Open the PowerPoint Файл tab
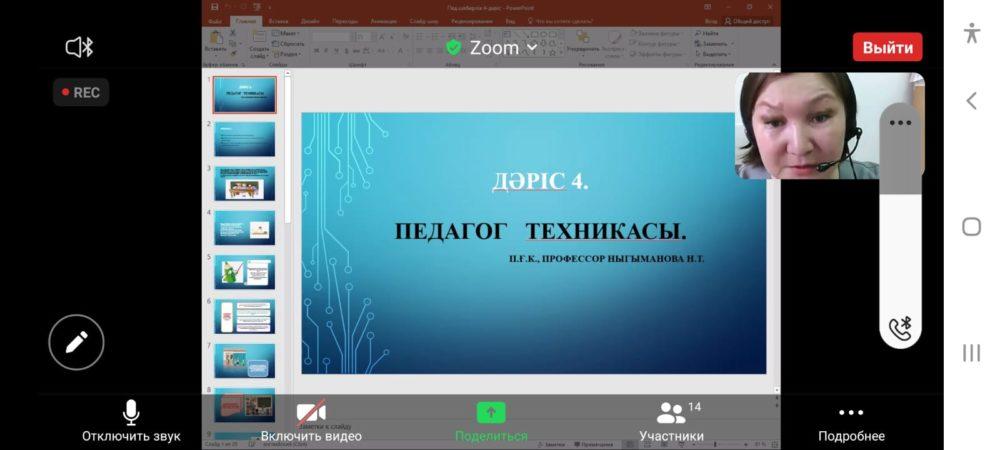The height and width of the screenshot is (450, 1000). [215, 22]
